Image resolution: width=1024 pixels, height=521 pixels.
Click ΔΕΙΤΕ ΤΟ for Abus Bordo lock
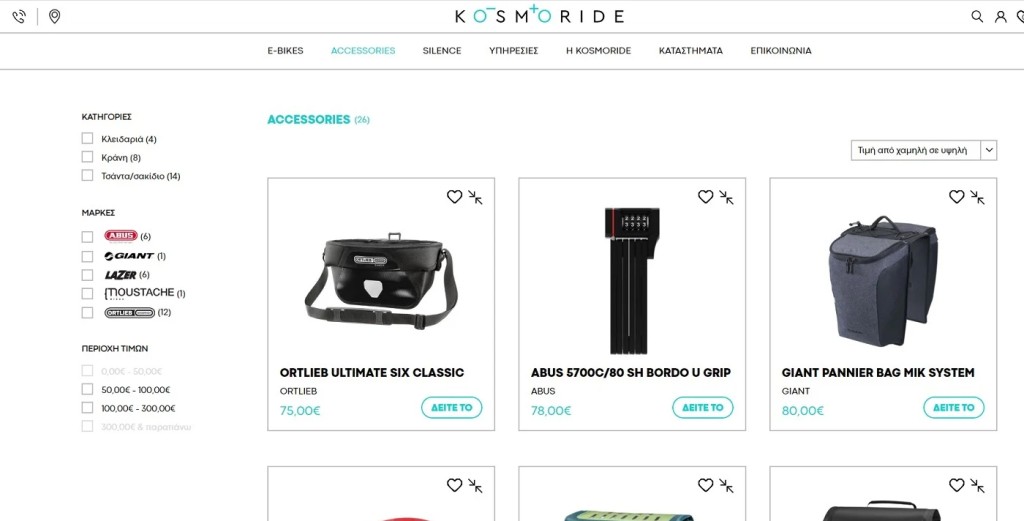click(703, 407)
